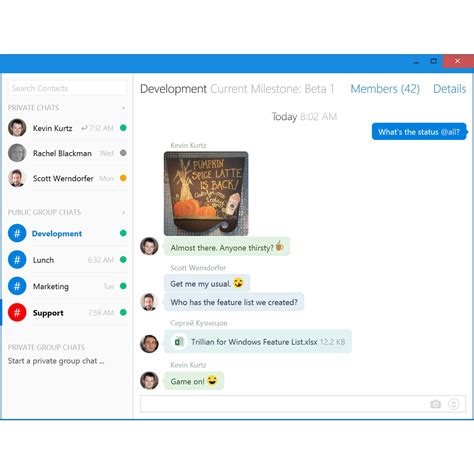Select the Marketing group chat

coord(67,286)
